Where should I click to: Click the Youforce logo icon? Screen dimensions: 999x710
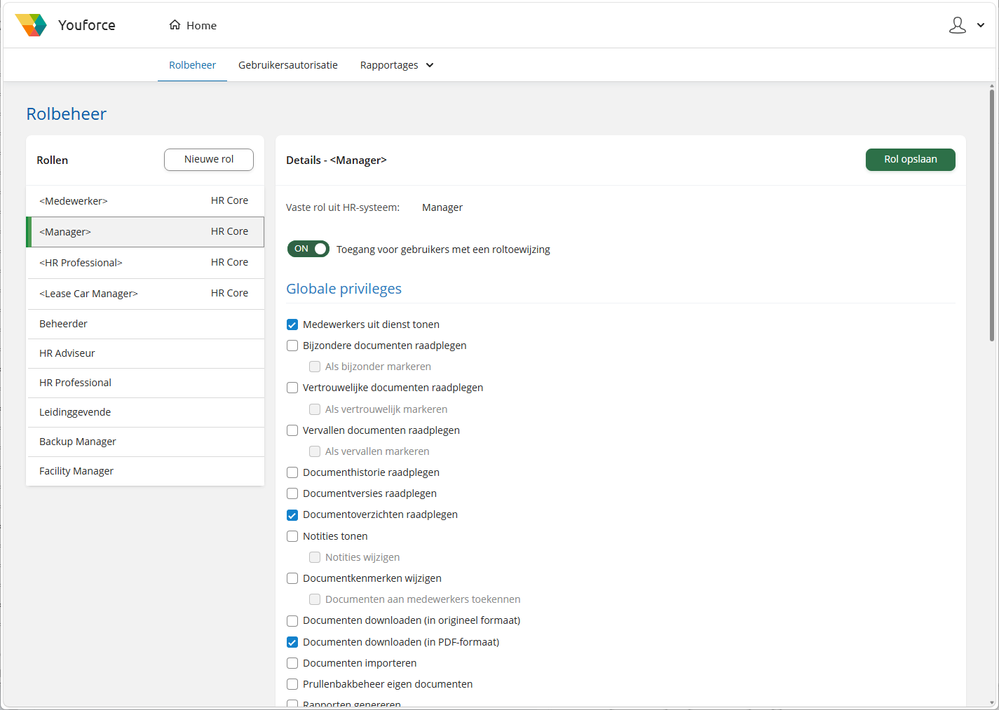coord(31,25)
